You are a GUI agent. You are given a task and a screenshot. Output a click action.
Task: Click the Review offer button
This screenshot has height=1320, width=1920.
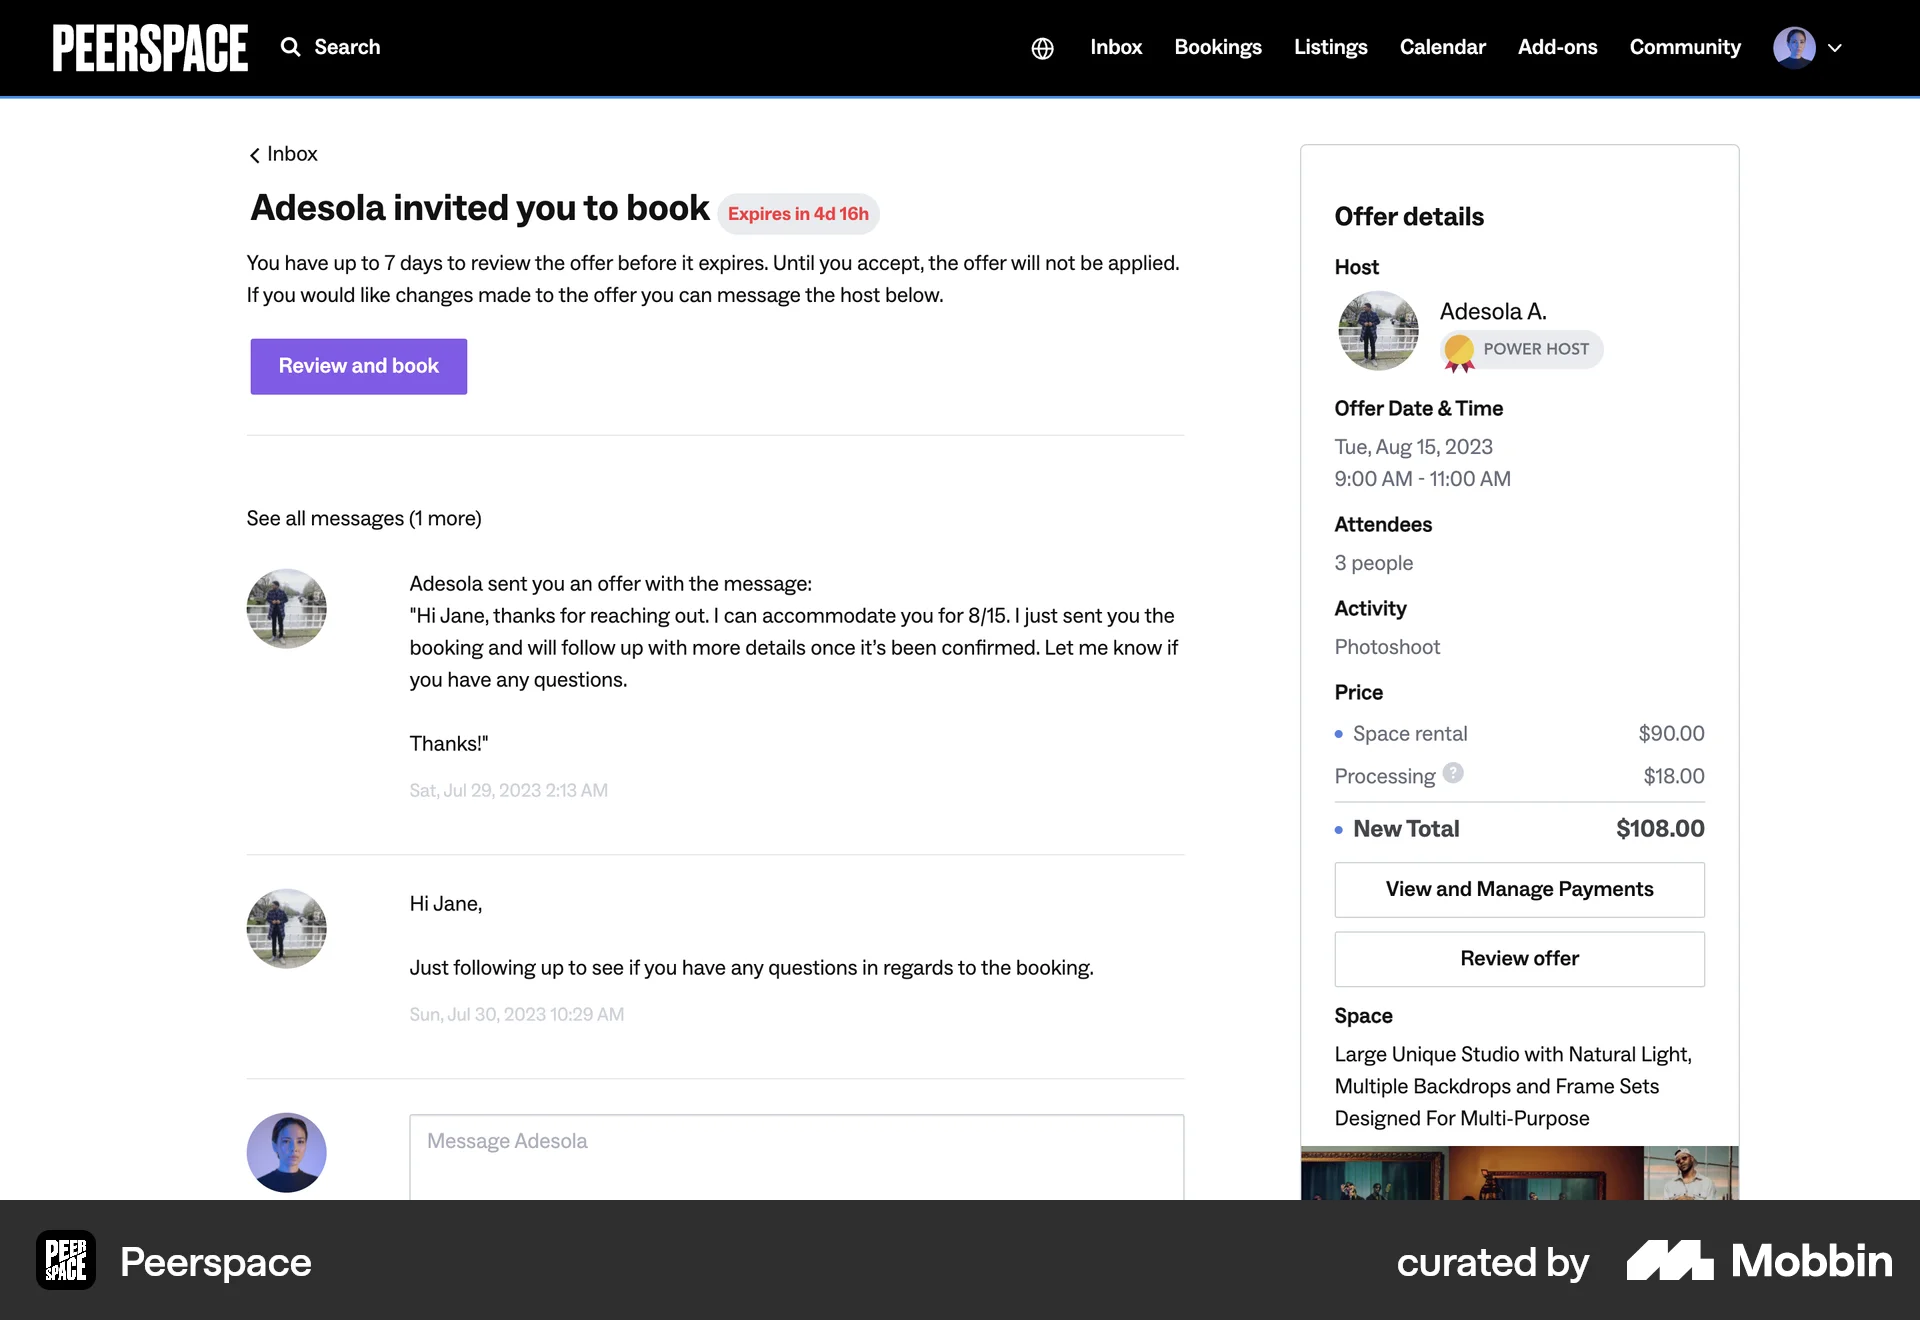[x=1519, y=958]
